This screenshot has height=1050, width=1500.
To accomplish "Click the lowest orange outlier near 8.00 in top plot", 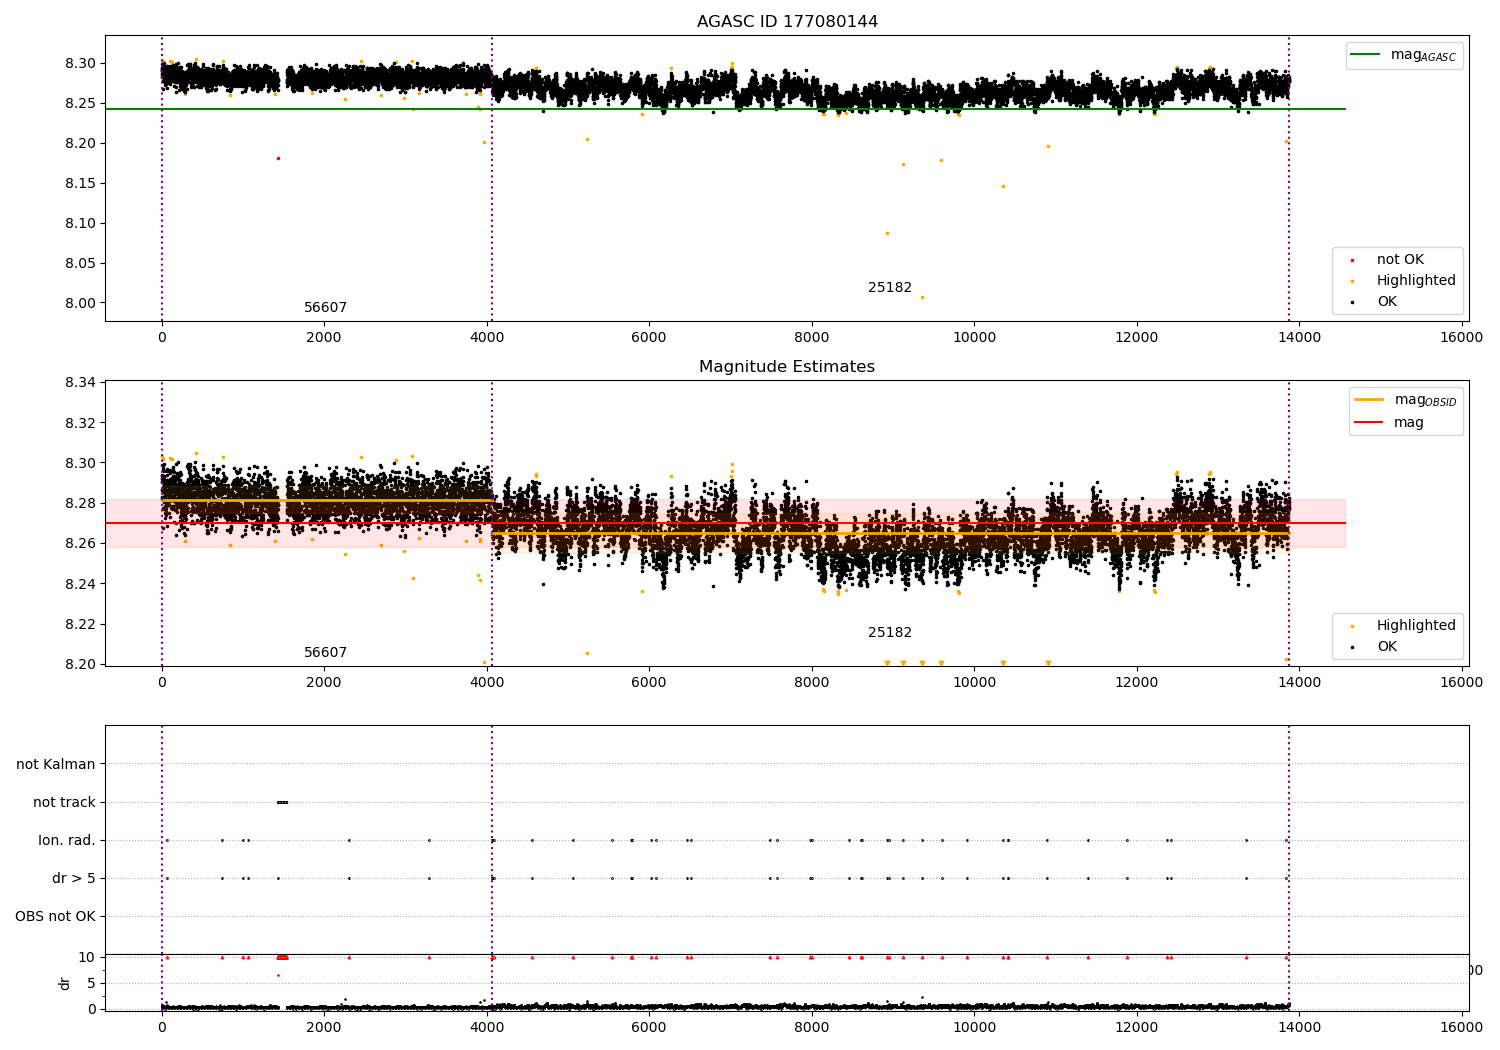I will click(x=922, y=297).
